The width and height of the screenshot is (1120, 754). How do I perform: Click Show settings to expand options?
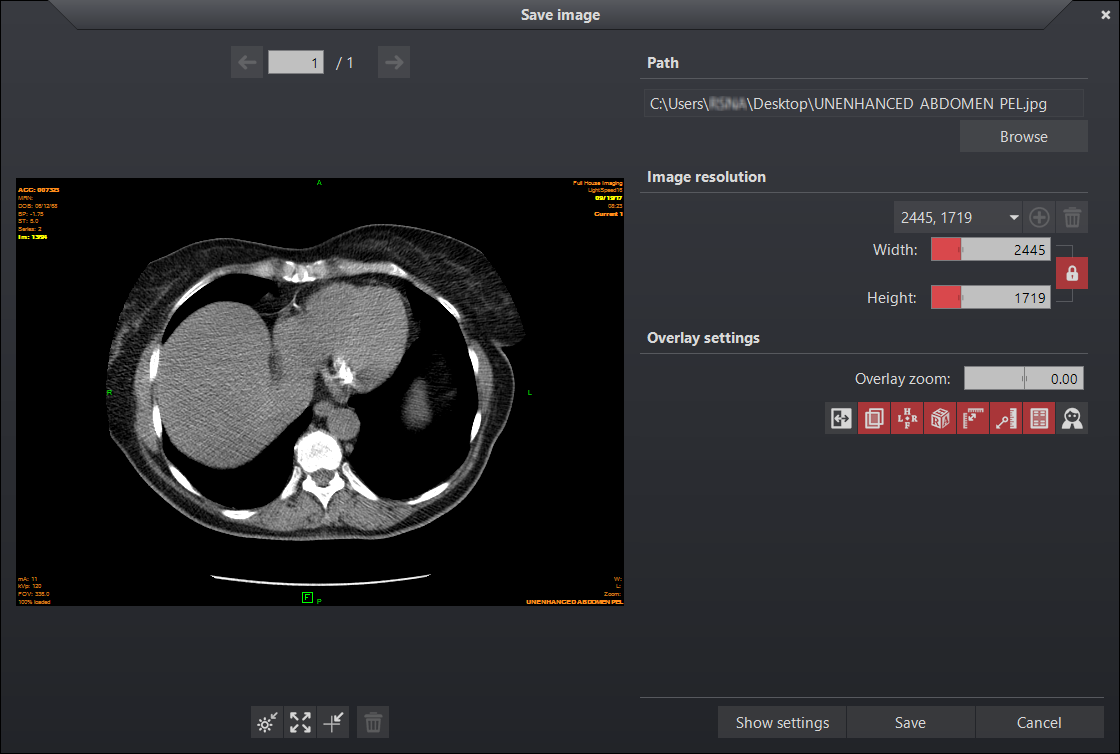tap(782, 722)
